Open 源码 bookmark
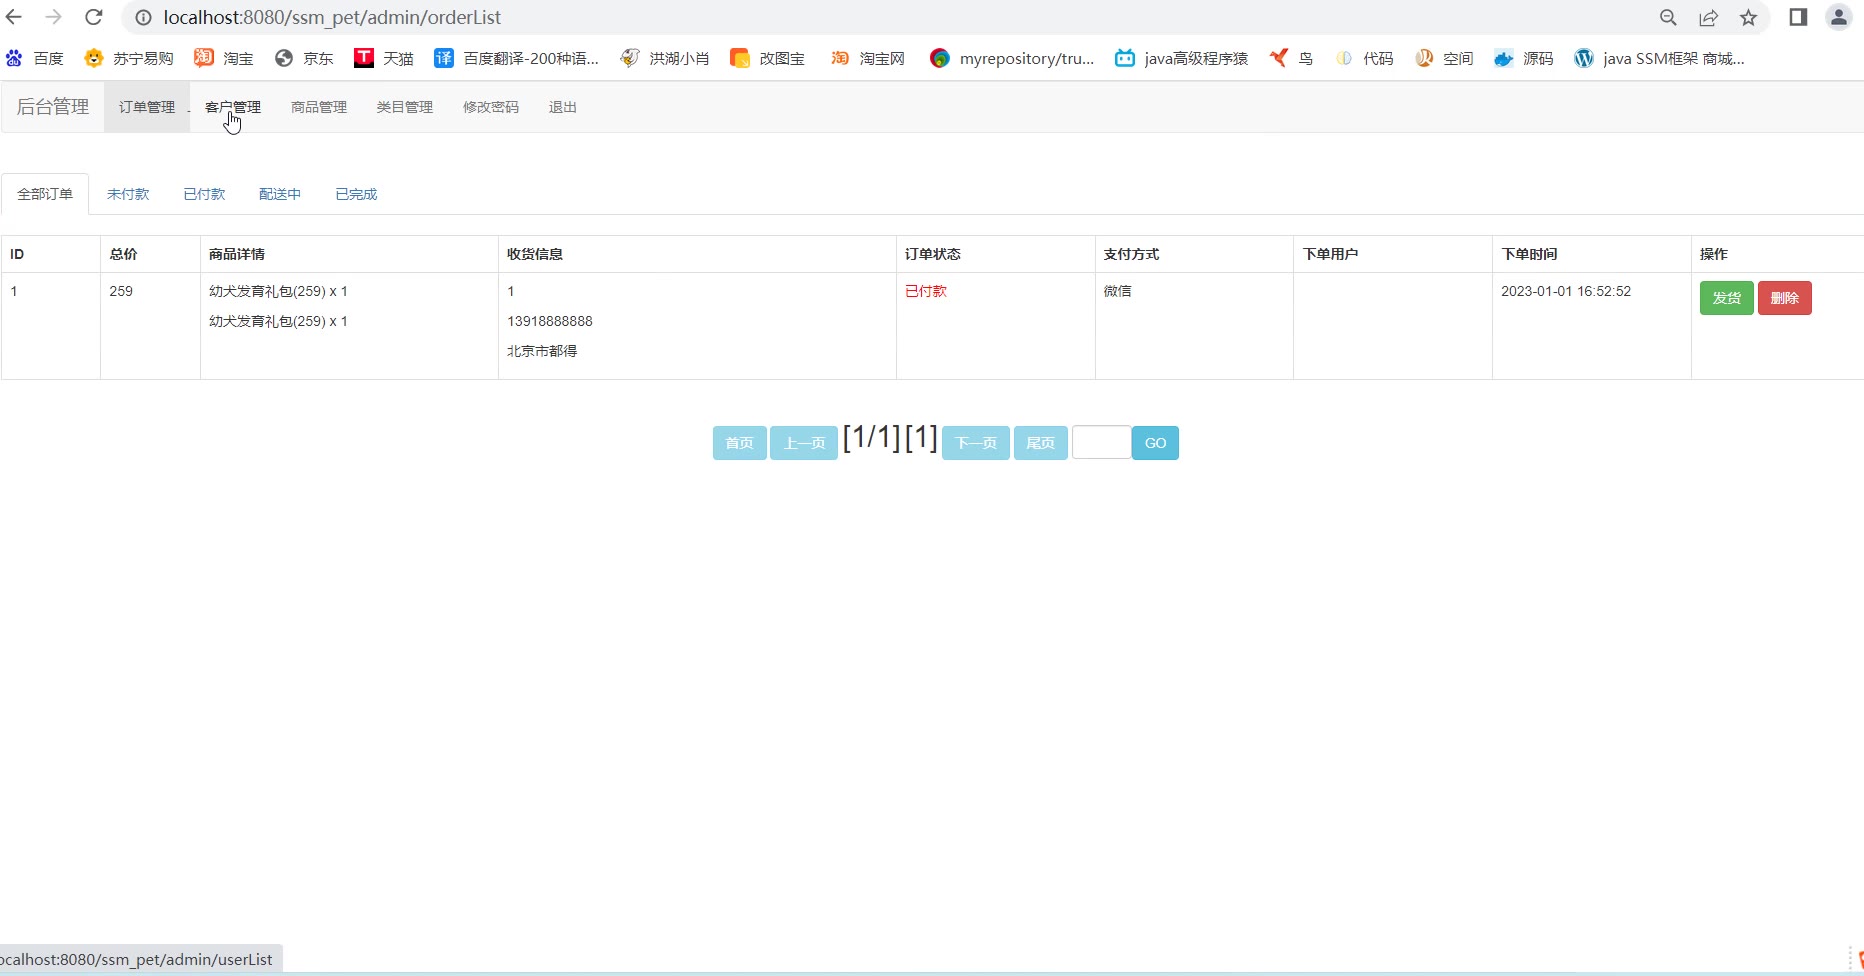Image resolution: width=1864 pixels, height=976 pixels. [x=1524, y=59]
